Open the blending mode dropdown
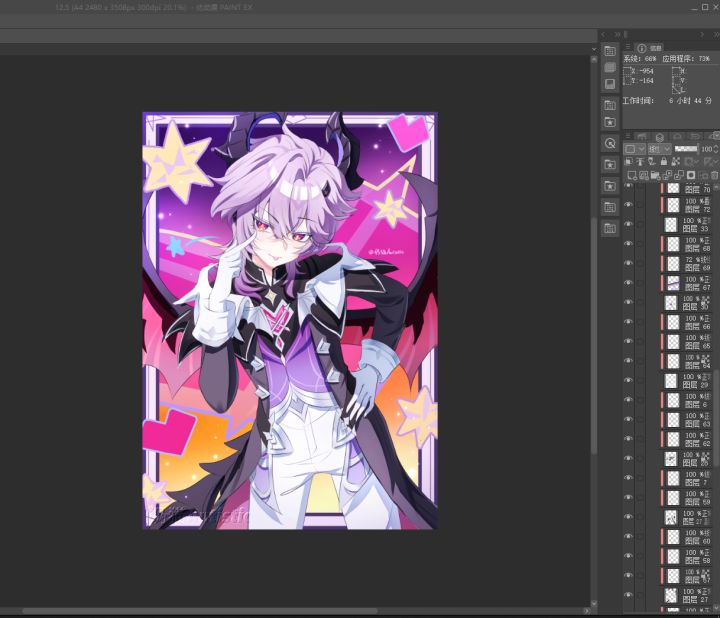Screen dimensions: 720x618 [658, 148]
